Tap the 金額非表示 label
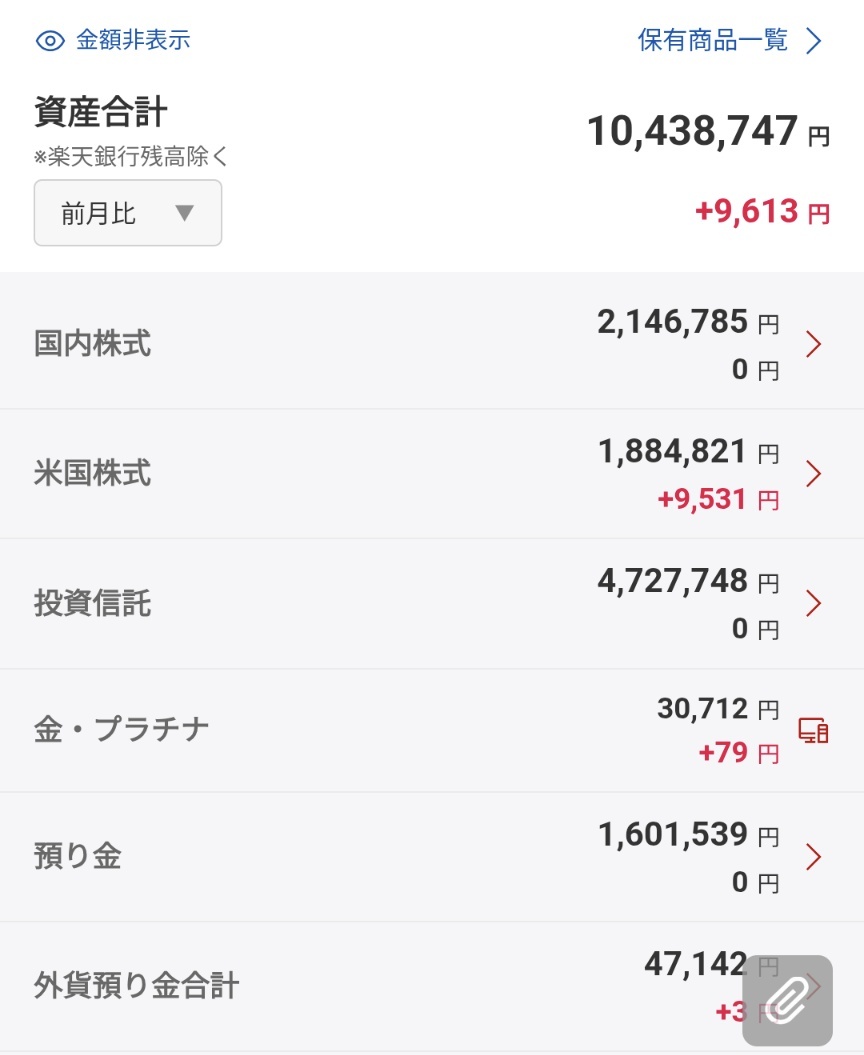Viewport: 864px width, 1055px height. (x=133, y=40)
